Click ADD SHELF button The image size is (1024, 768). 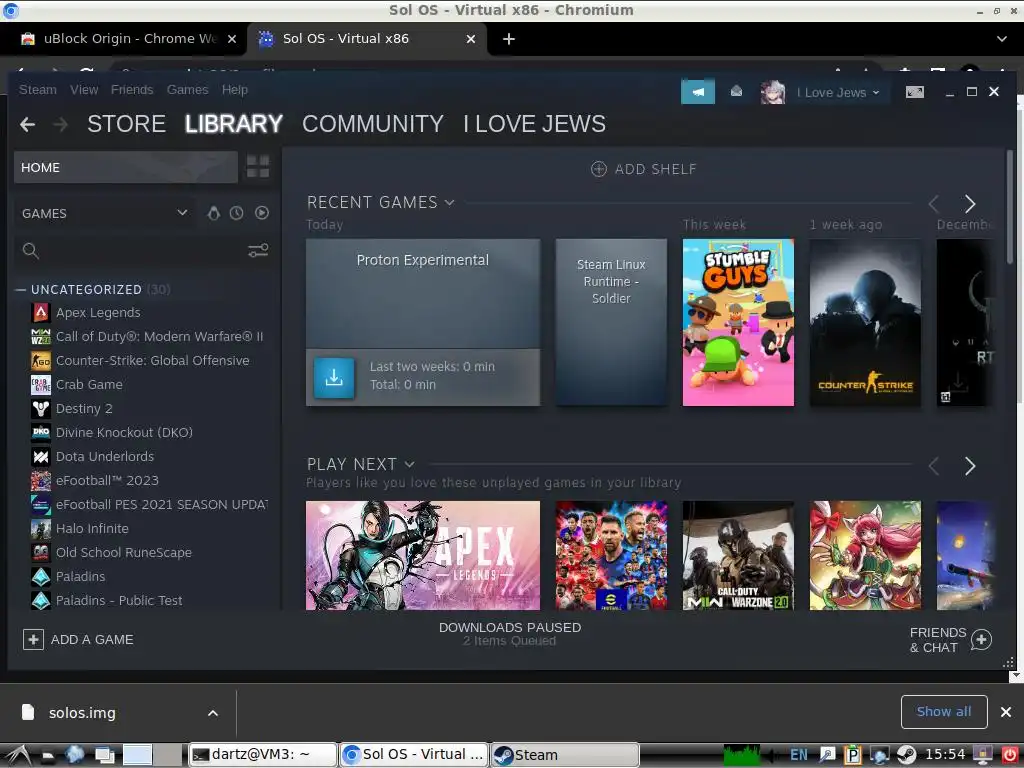[x=643, y=169]
